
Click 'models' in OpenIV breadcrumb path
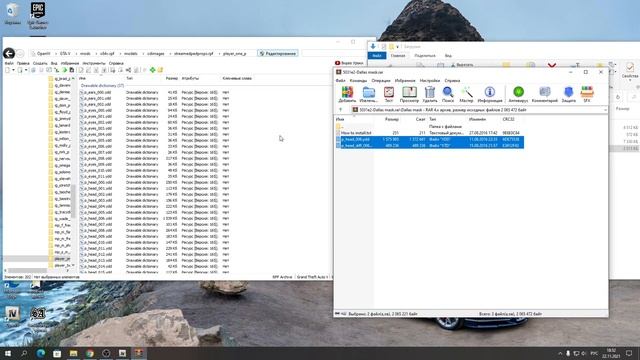point(131,53)
